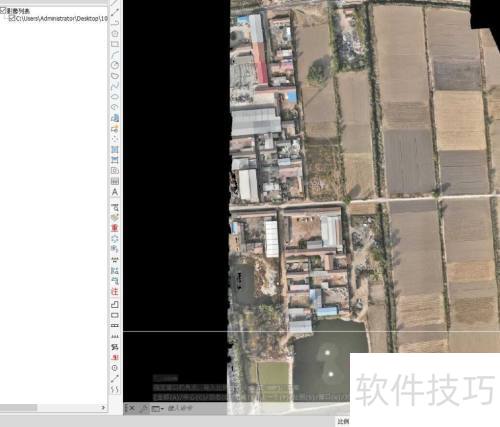
Task: Click the red '重' tool icon
Action: [115, 228]
